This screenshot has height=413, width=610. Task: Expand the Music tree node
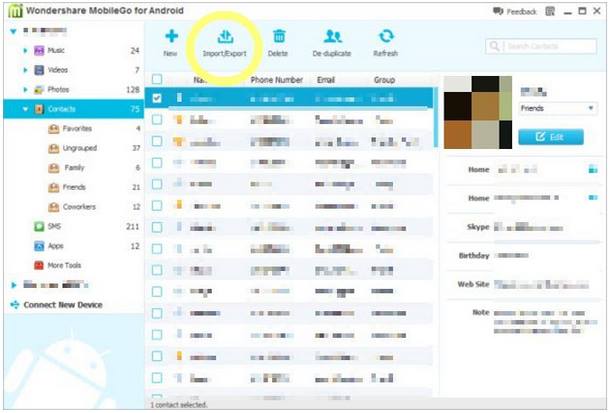[25, 51]
